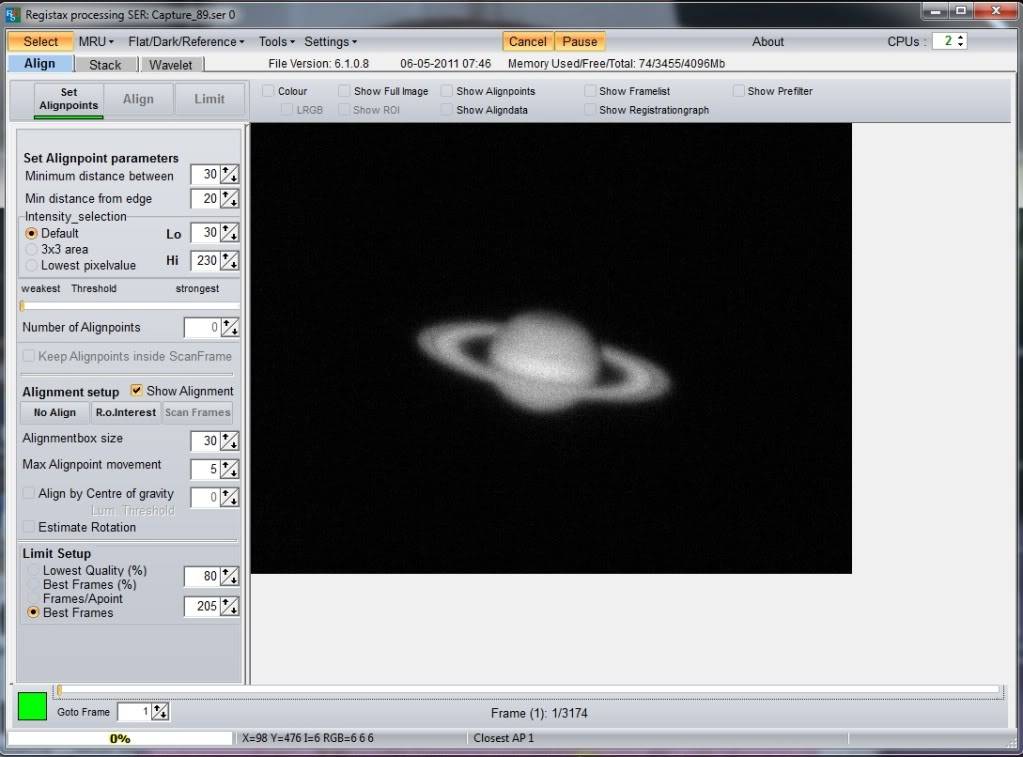
Task: Open the Settings dropdown menu
Action: click(x=330, y=42)
